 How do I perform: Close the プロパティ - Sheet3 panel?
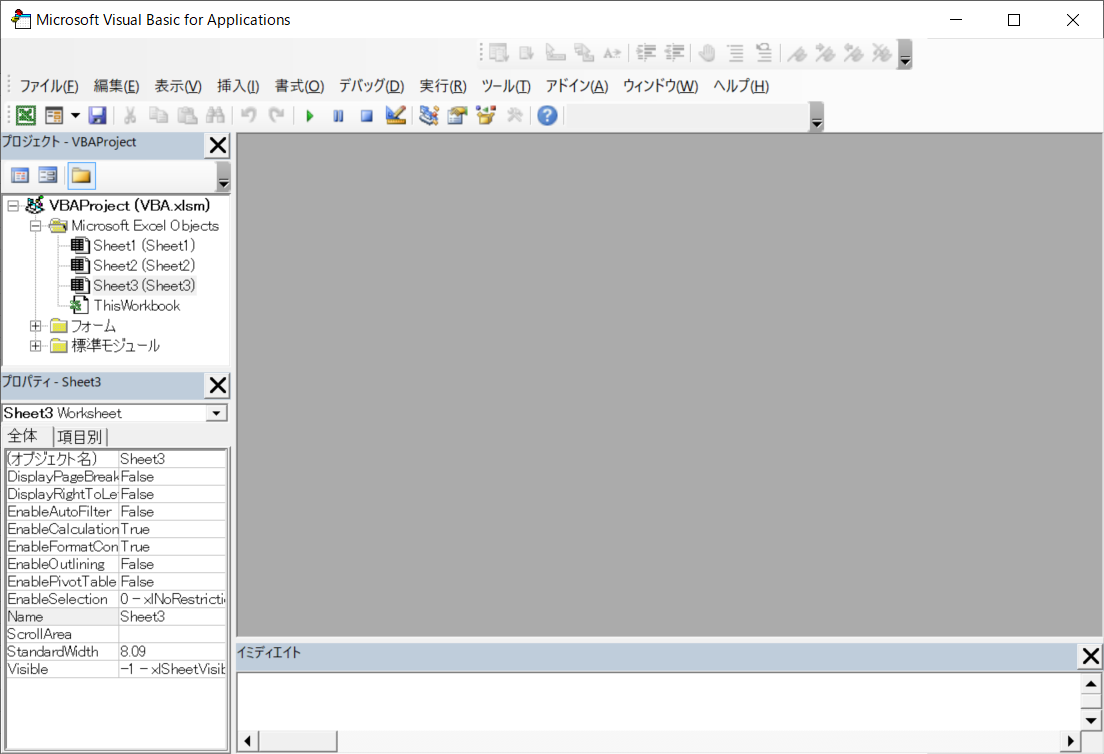(218, 386)
